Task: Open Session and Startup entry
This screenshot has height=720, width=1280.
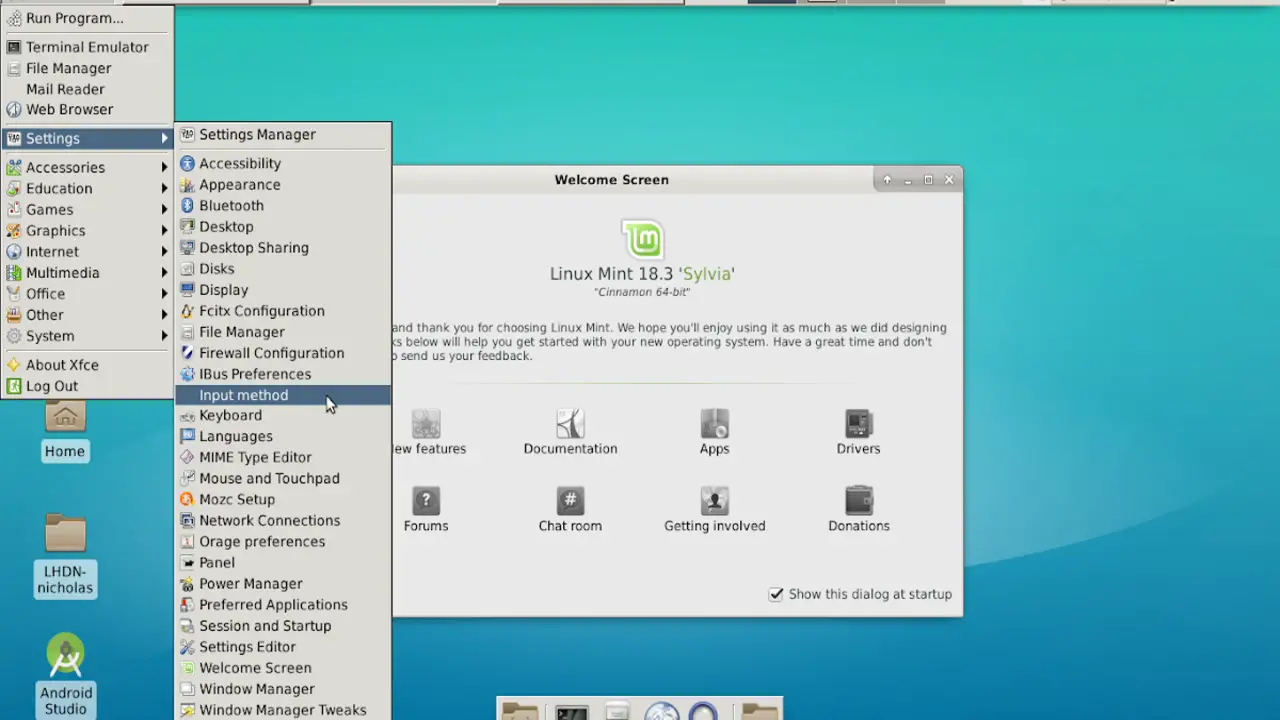Action: [x=283, y=625]
